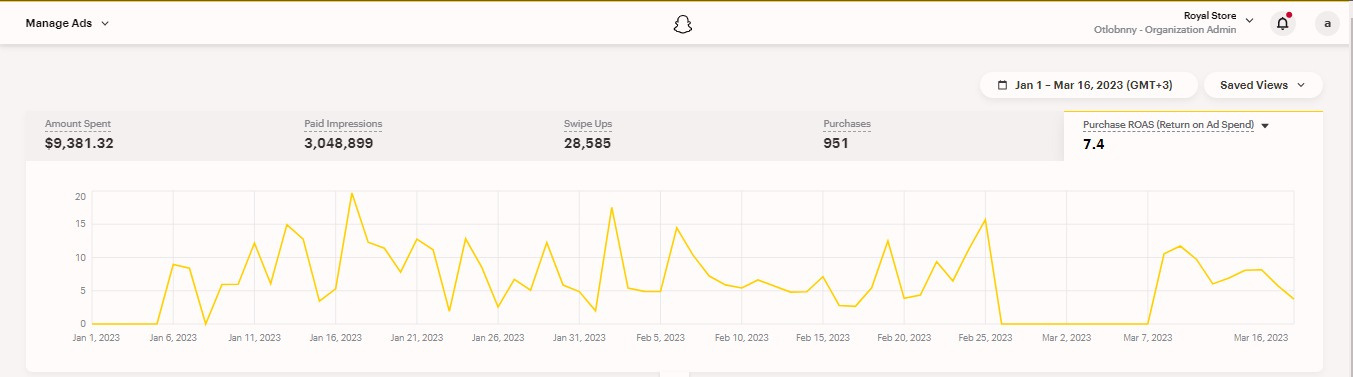Click the $9,381.32 amount value
This screenshot has width=1353, height=377.
[79, 143]
